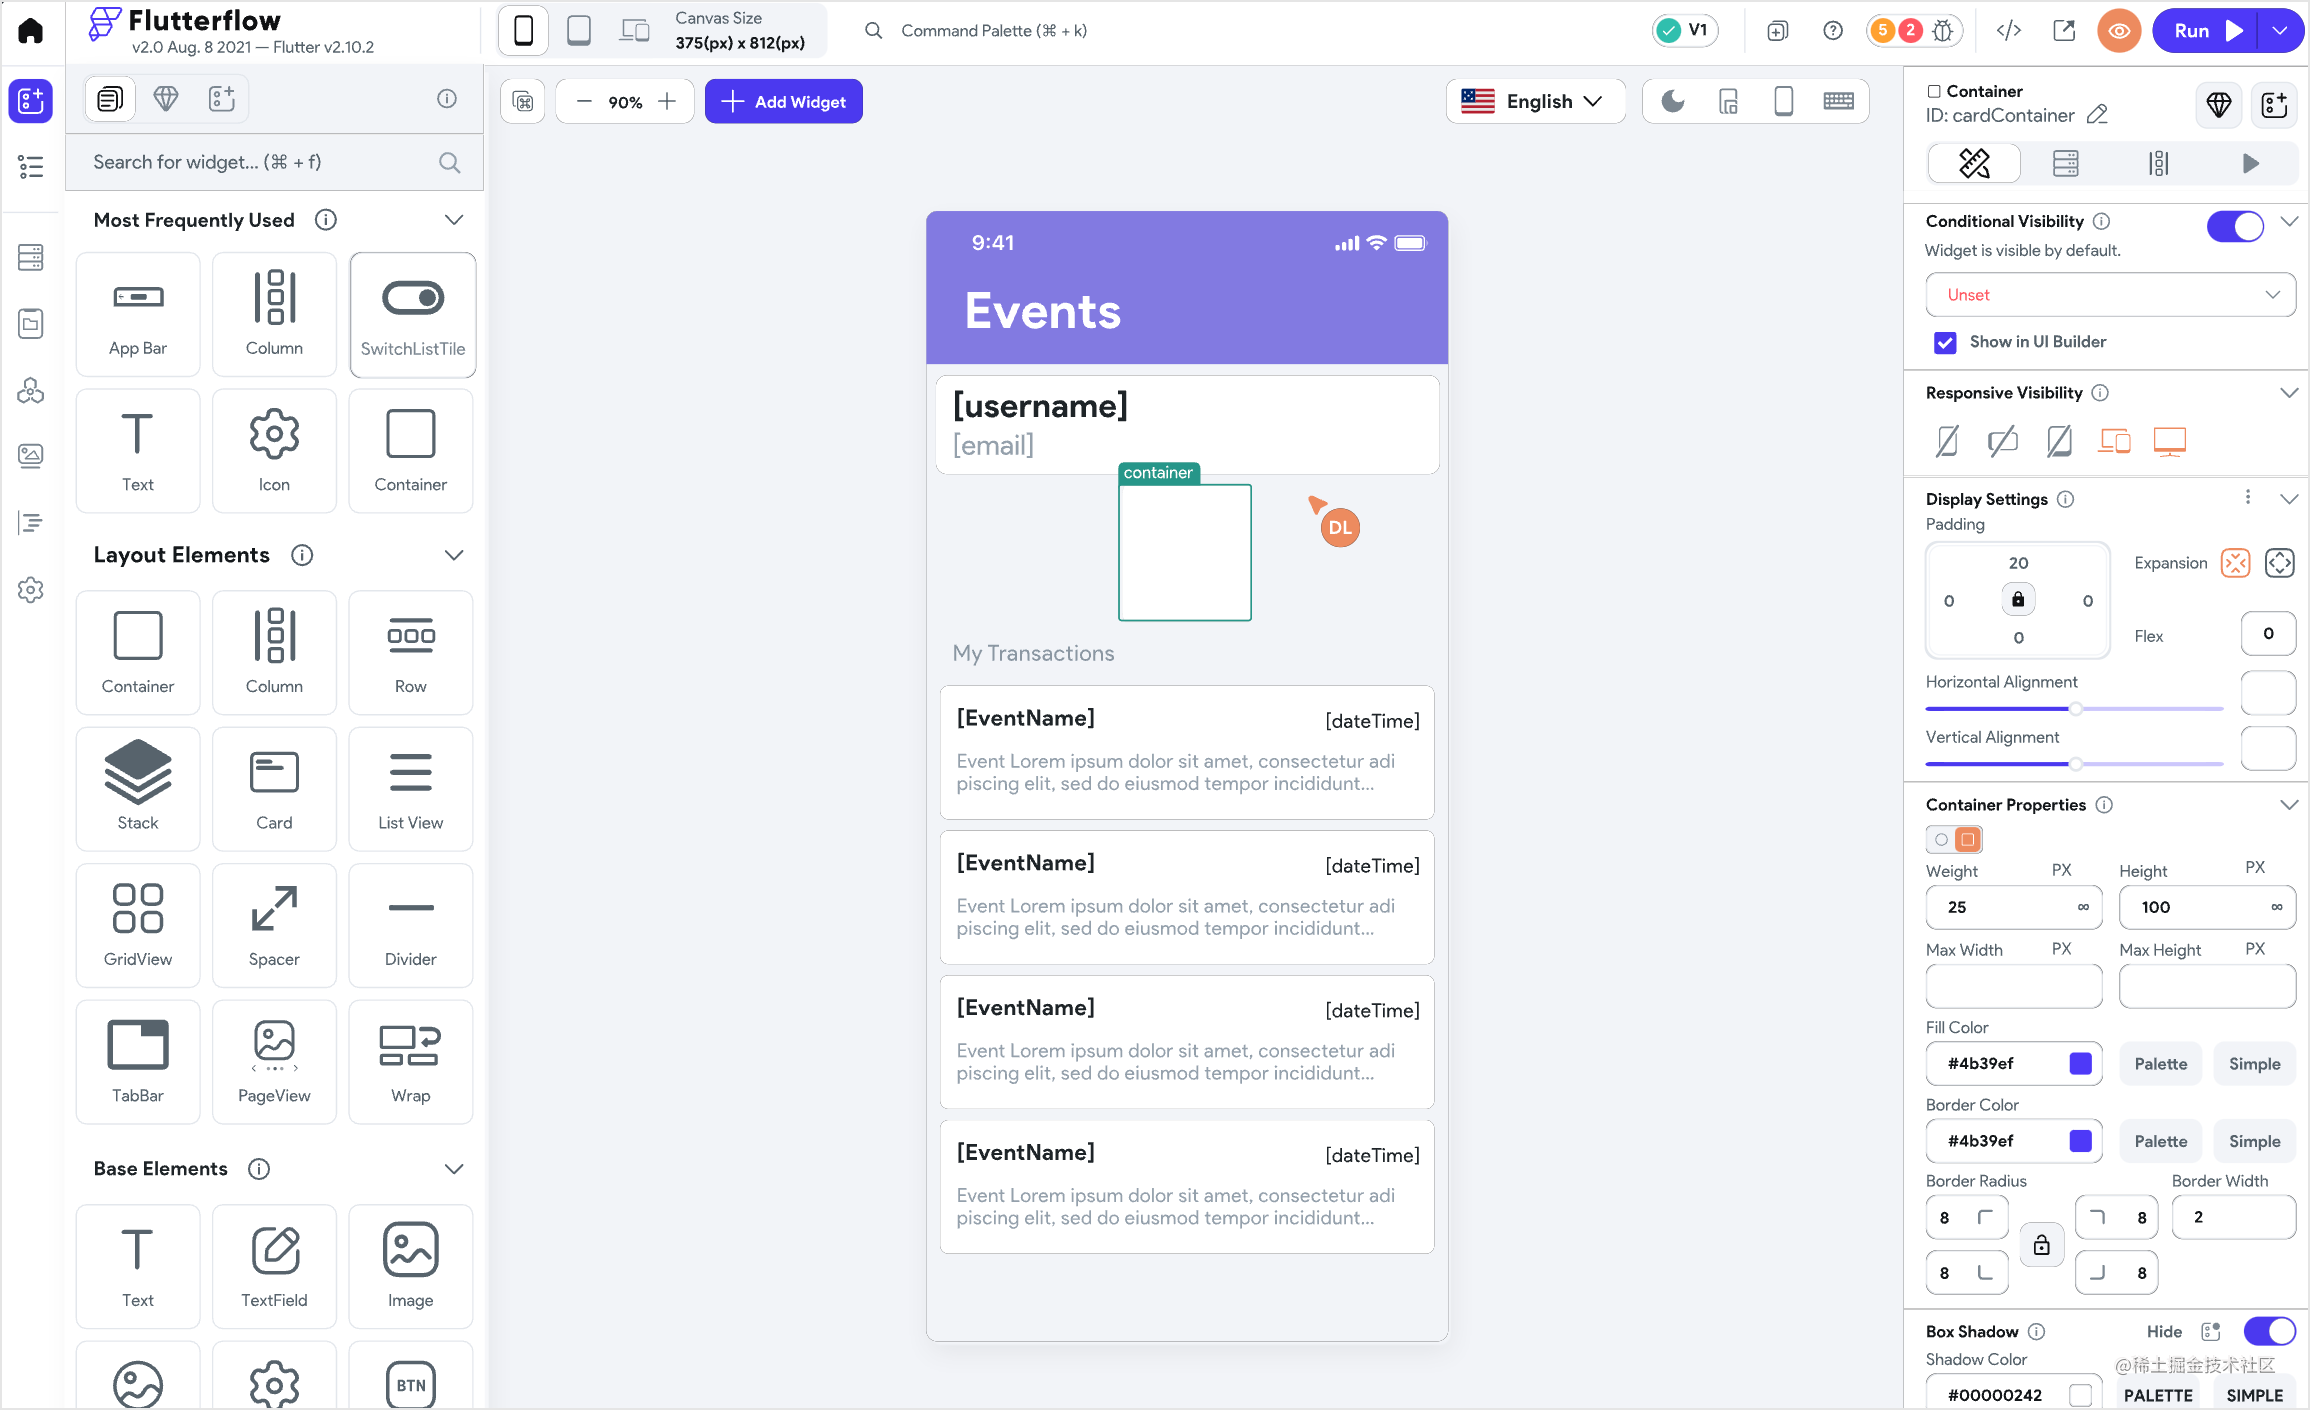The height and width of the screenshot is (1410, 2310).
Task: View code with the developer icon
Action: pos(2009,30)
